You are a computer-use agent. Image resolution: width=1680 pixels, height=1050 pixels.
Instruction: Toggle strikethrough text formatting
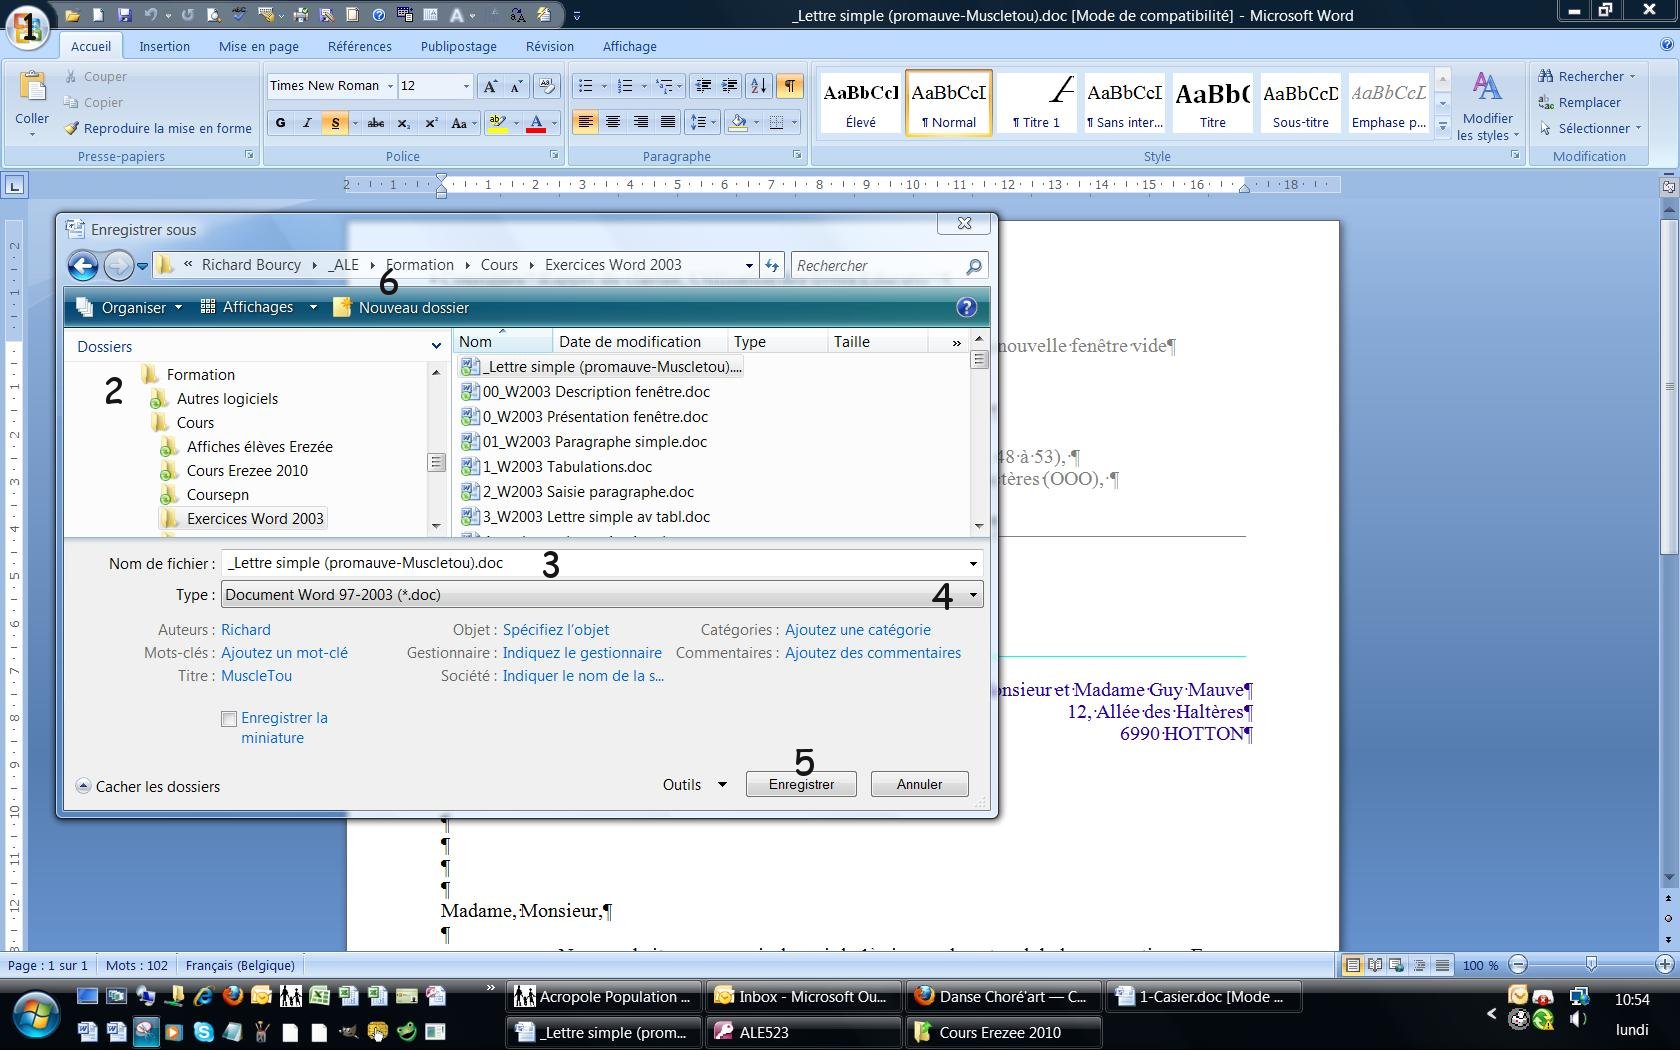point(376,123)
